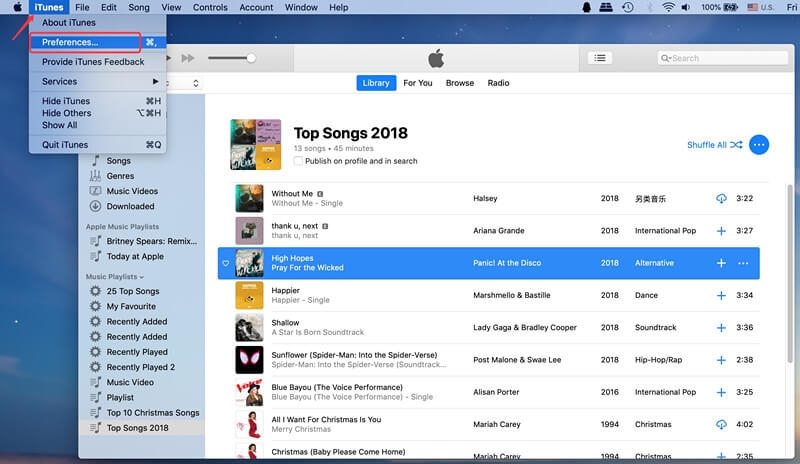Click the blue more options circle button
Image resolution: width=800 pixels, height=464 pixels.
tap(759, 145)
